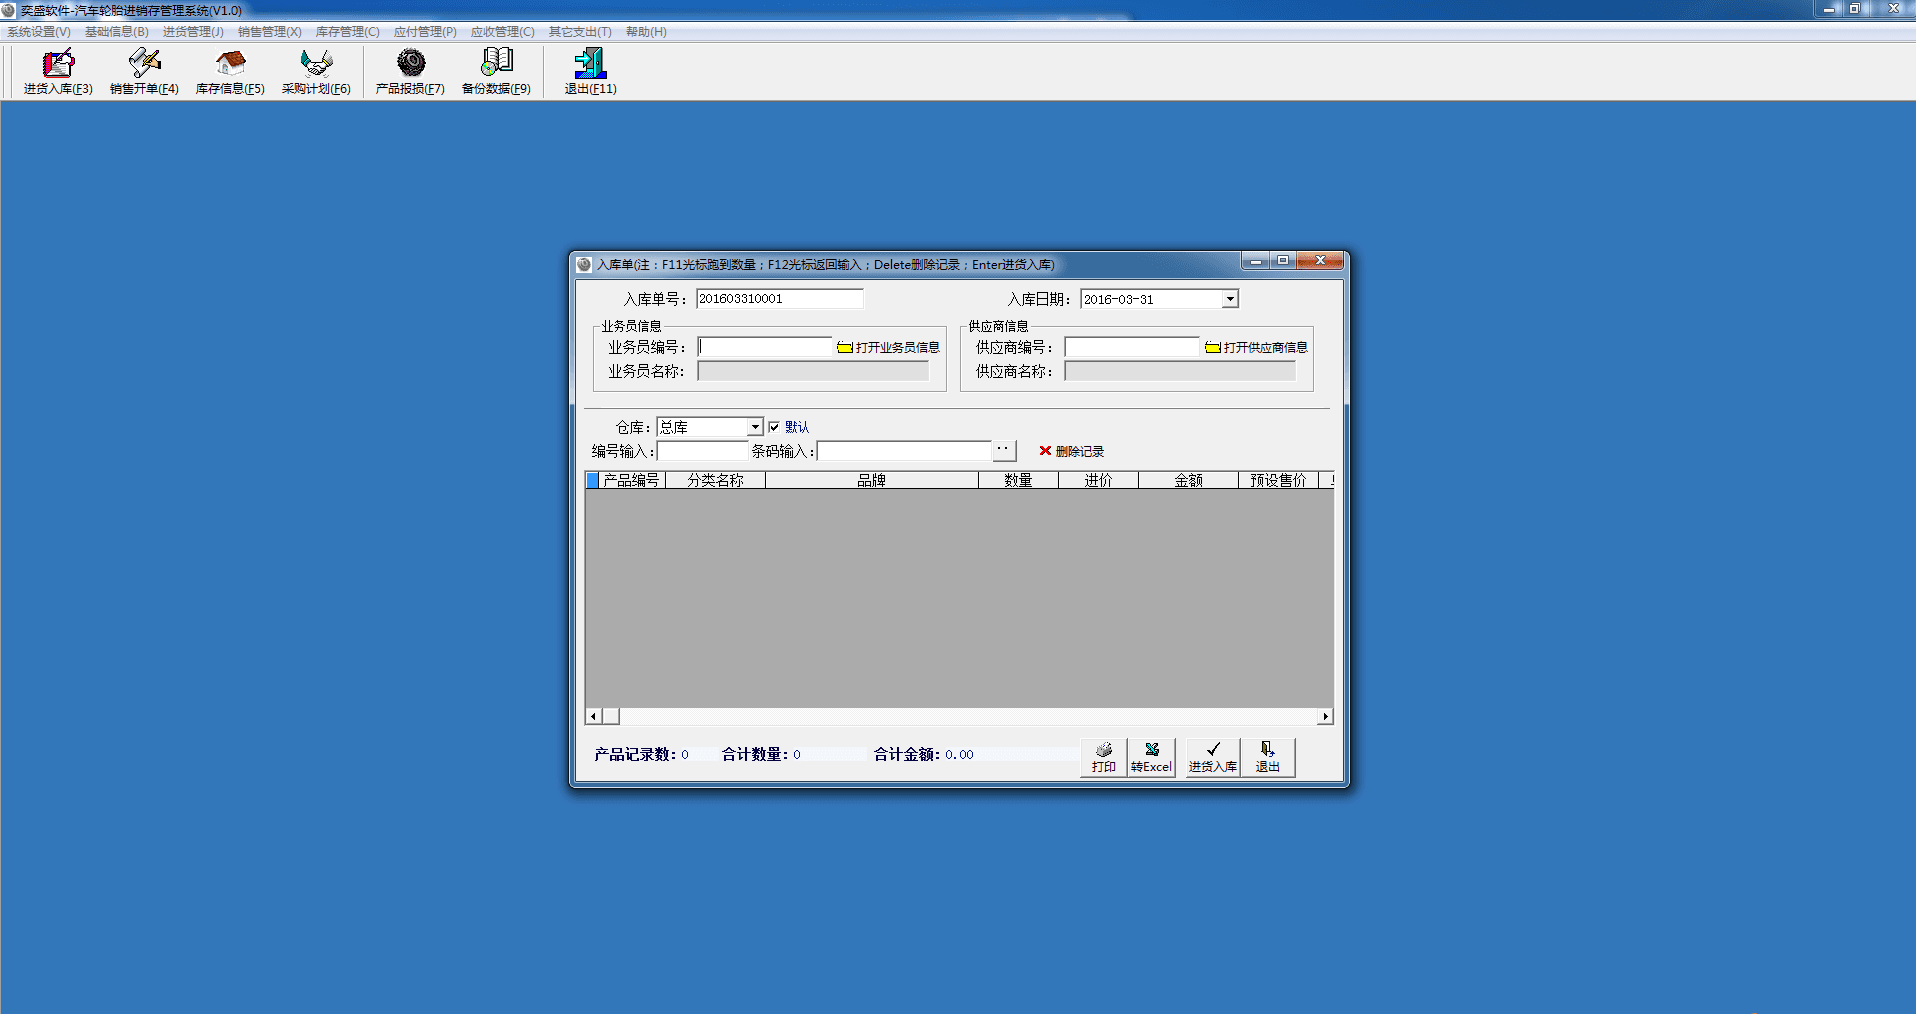Focus the 条码输入 text field
Viewport: 1916px width, 1014px height.
pyautogui.click(x=904, y=451)
